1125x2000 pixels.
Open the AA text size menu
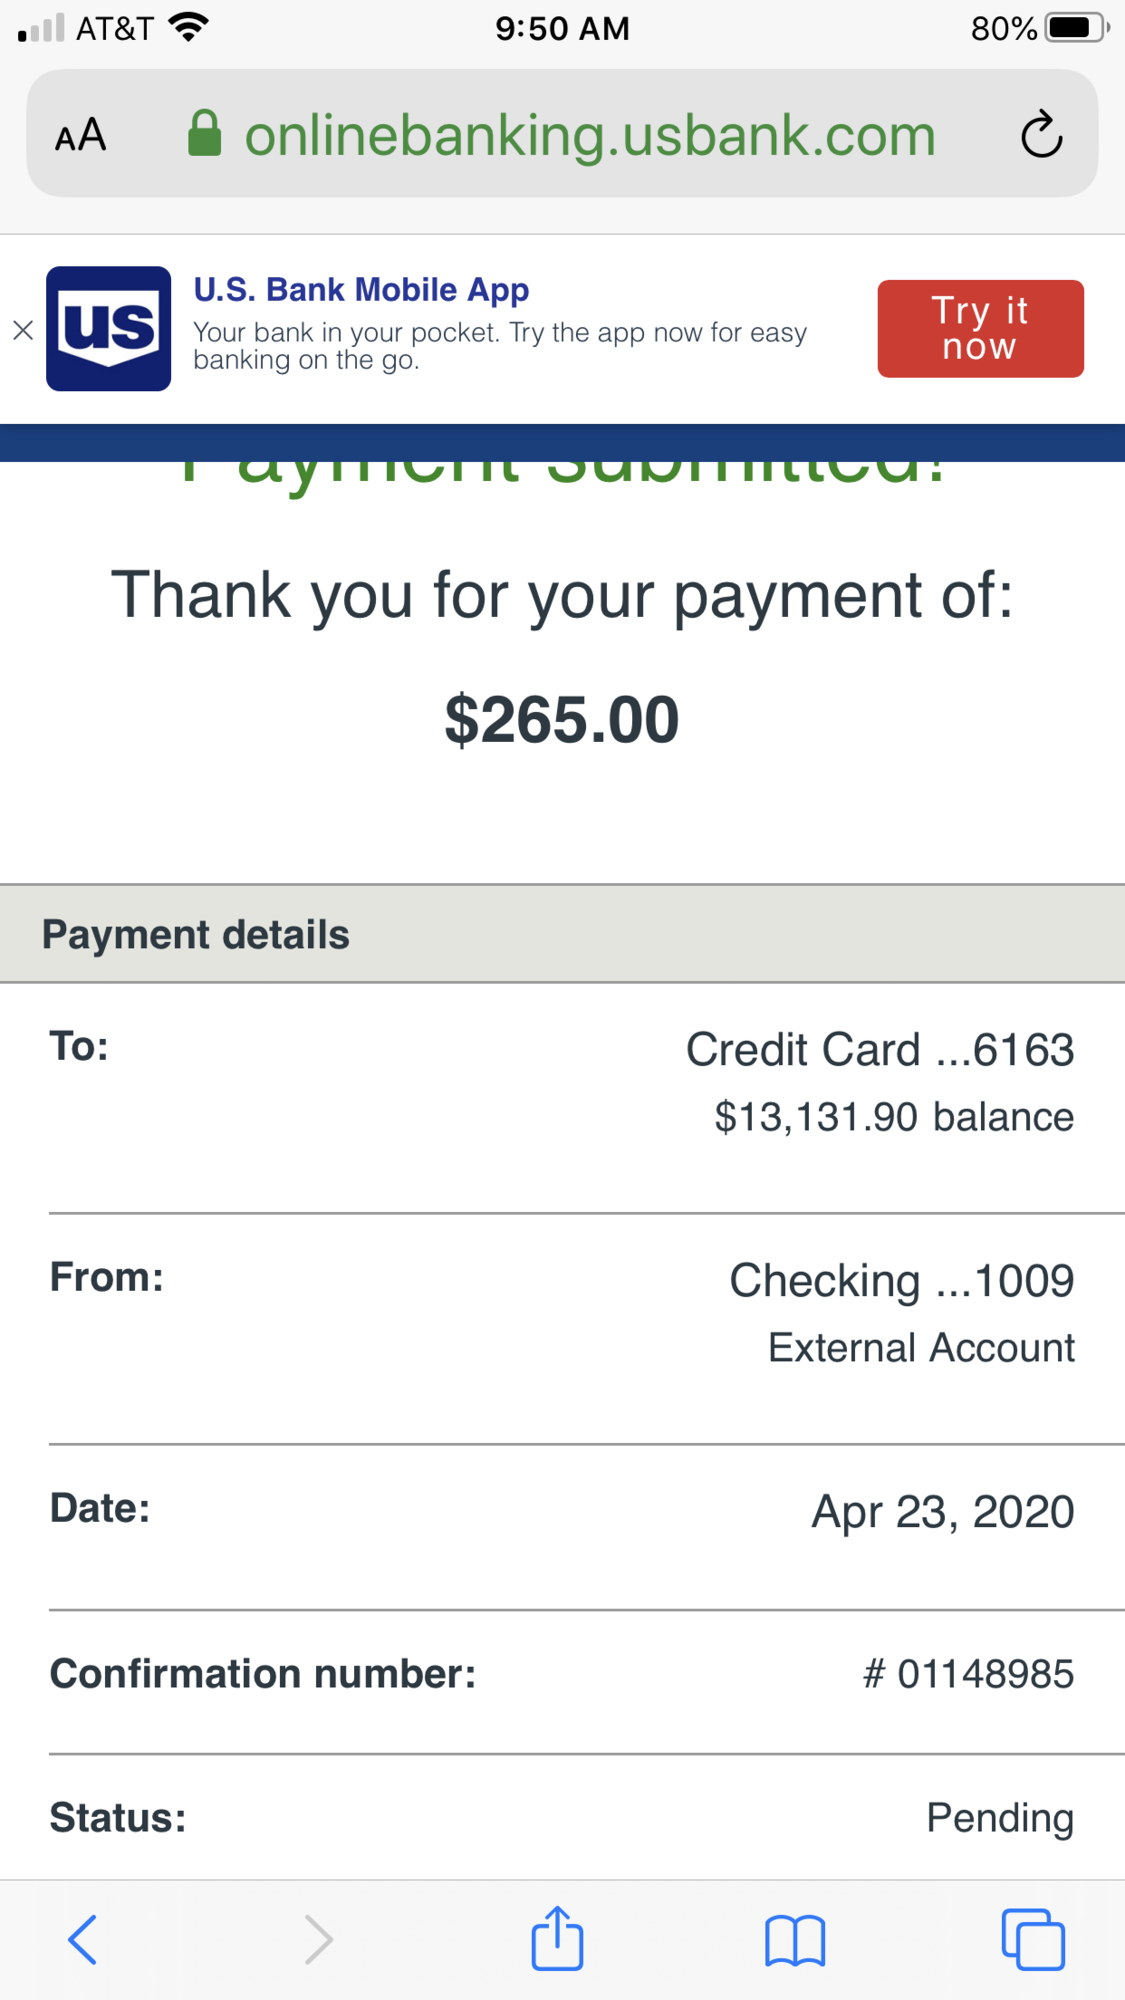click(80, 135)
